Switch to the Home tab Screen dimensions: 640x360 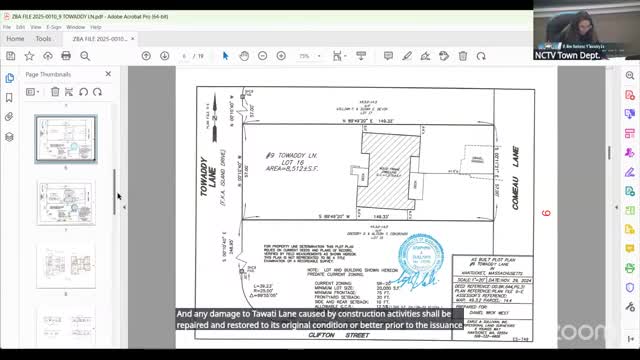pyautogui.click(x=15, y=39)
